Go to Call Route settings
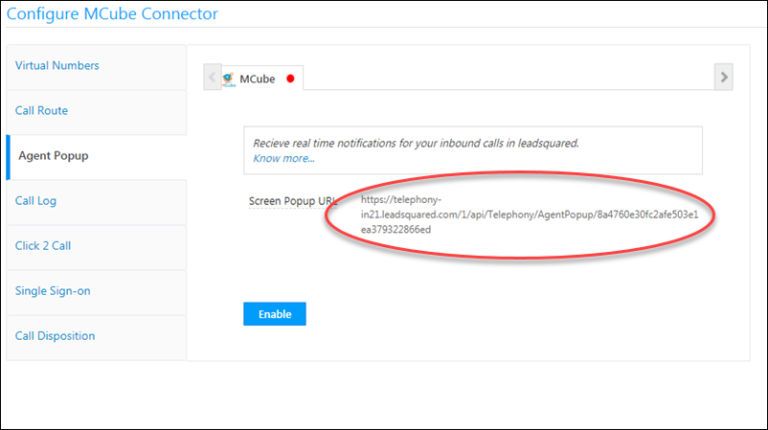The height and width of the screenshot is (430, 768). [x=42, y=111]
